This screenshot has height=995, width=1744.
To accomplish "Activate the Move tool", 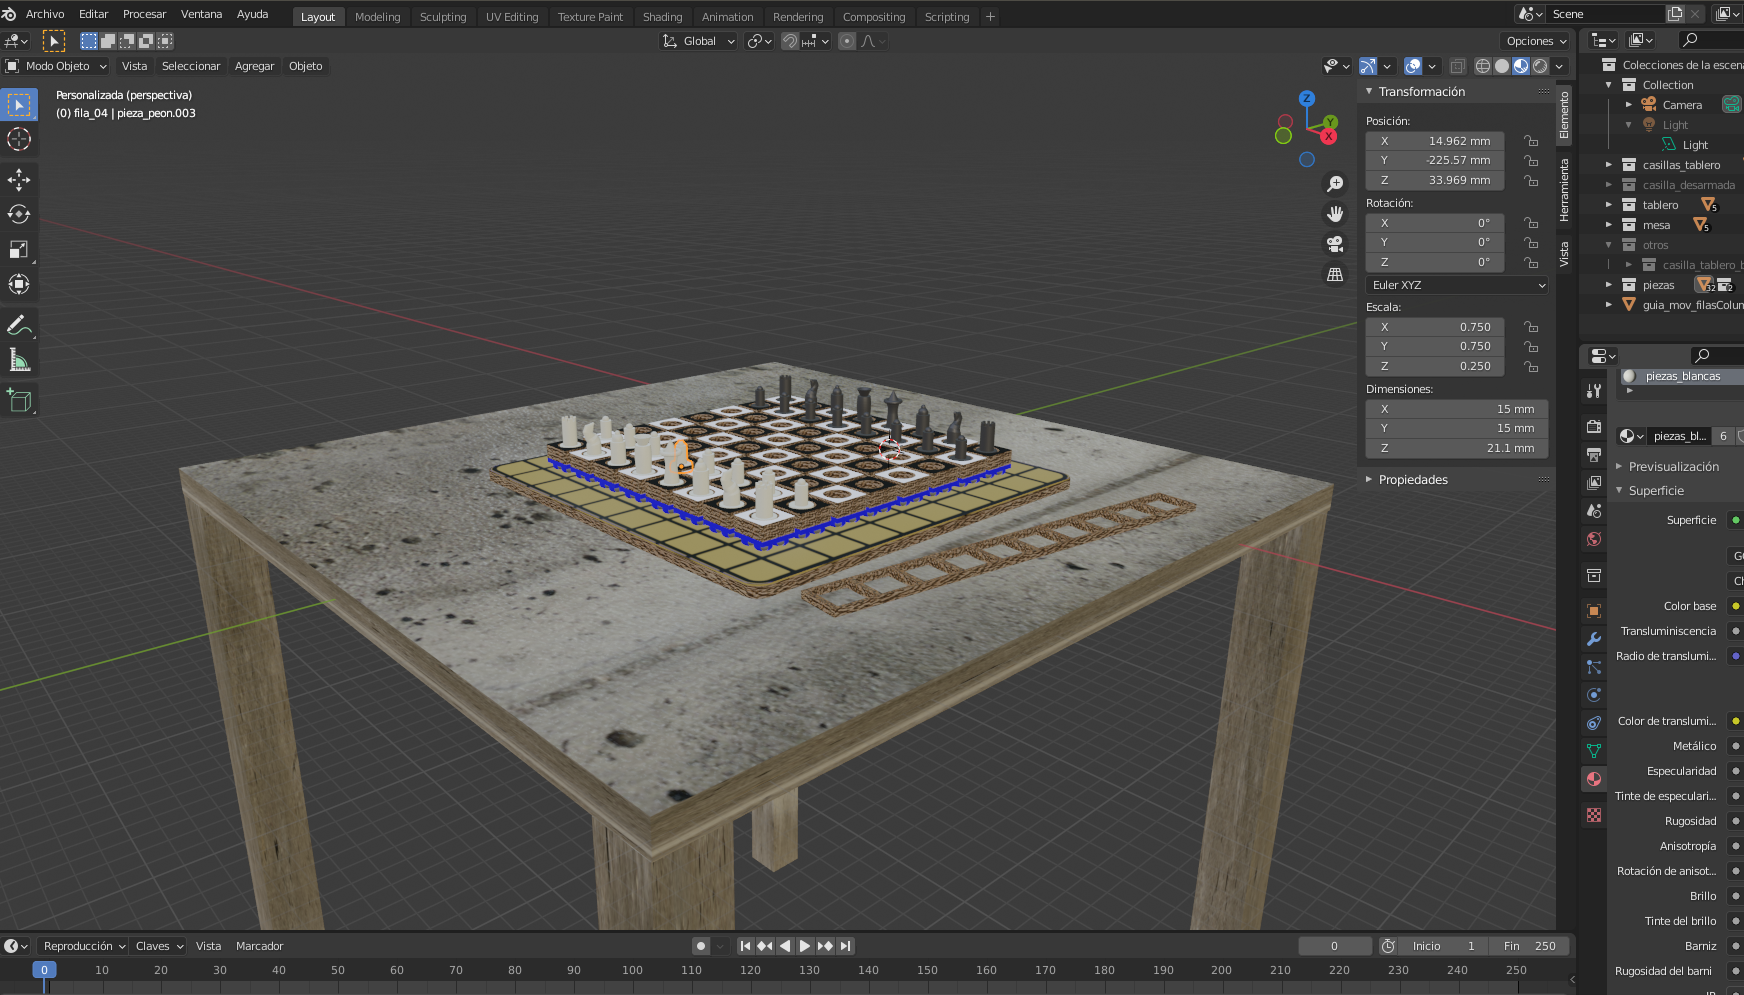I will pyautogui.click(x=19, y=180).
